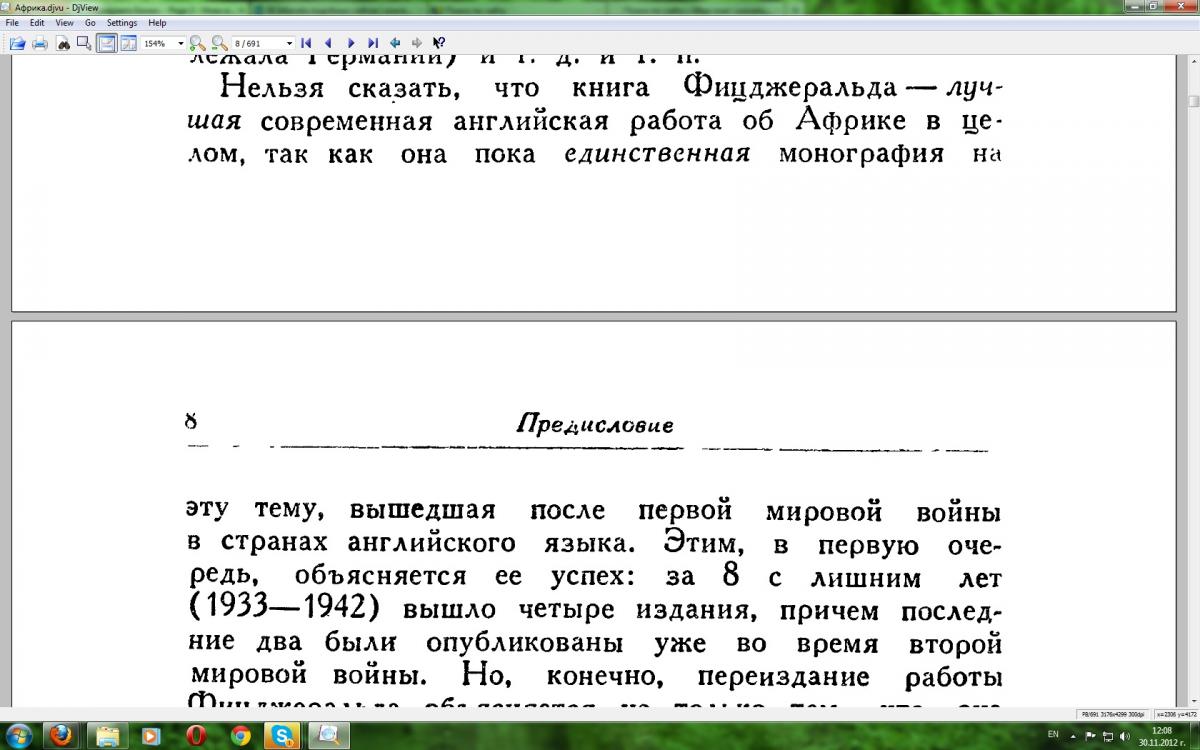The image size is (1200, 750).
Task: Jump to the last page
Action: click(373, 43)
